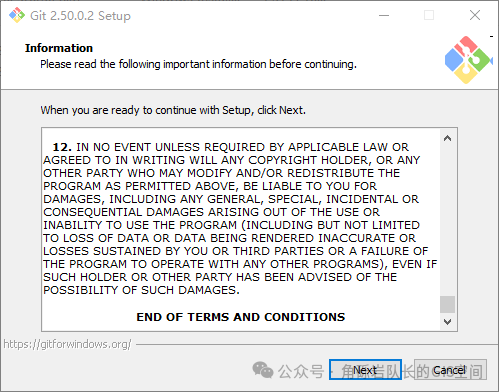Minimize the Git Setup window

pos(384,15)
